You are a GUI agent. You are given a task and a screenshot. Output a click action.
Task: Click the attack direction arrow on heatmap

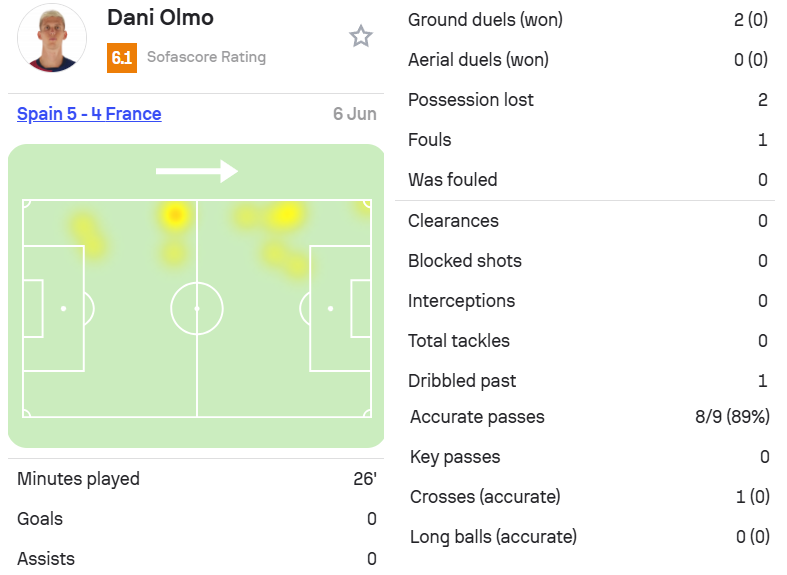(x=197, y=171)
